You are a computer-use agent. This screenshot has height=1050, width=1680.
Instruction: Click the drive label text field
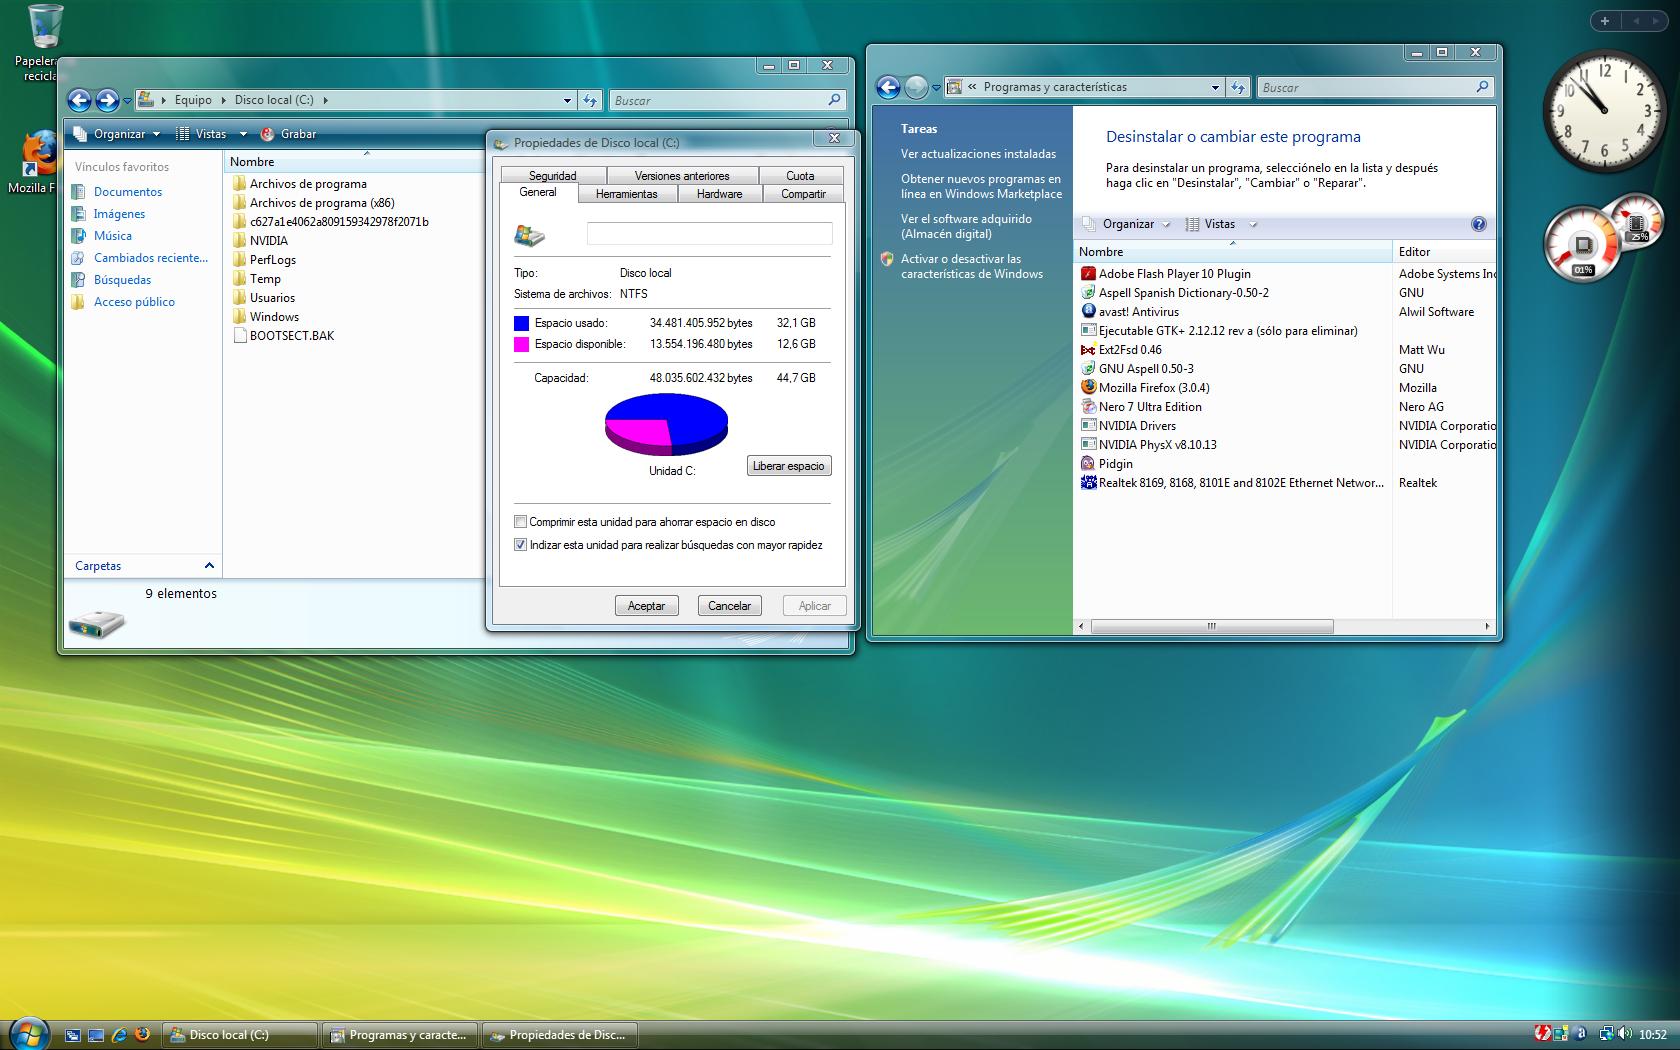(709, 233)
